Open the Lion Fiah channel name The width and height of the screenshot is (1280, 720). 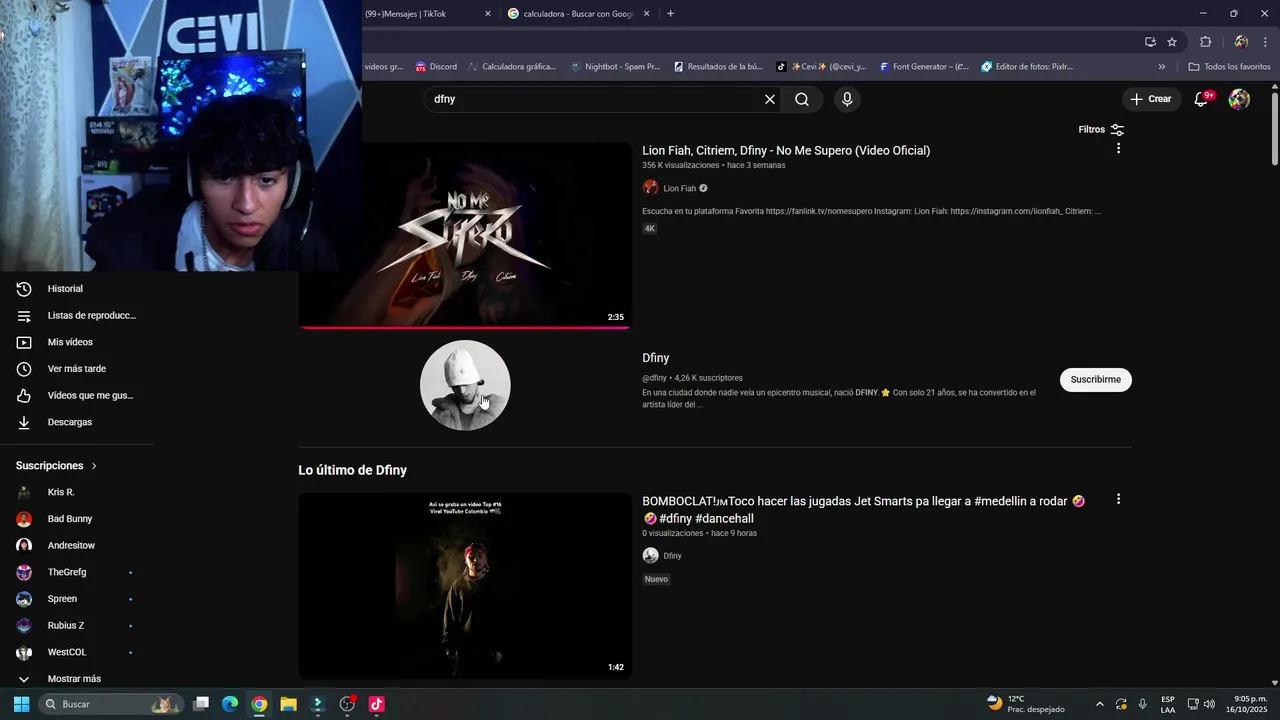[x=679, y=188]
